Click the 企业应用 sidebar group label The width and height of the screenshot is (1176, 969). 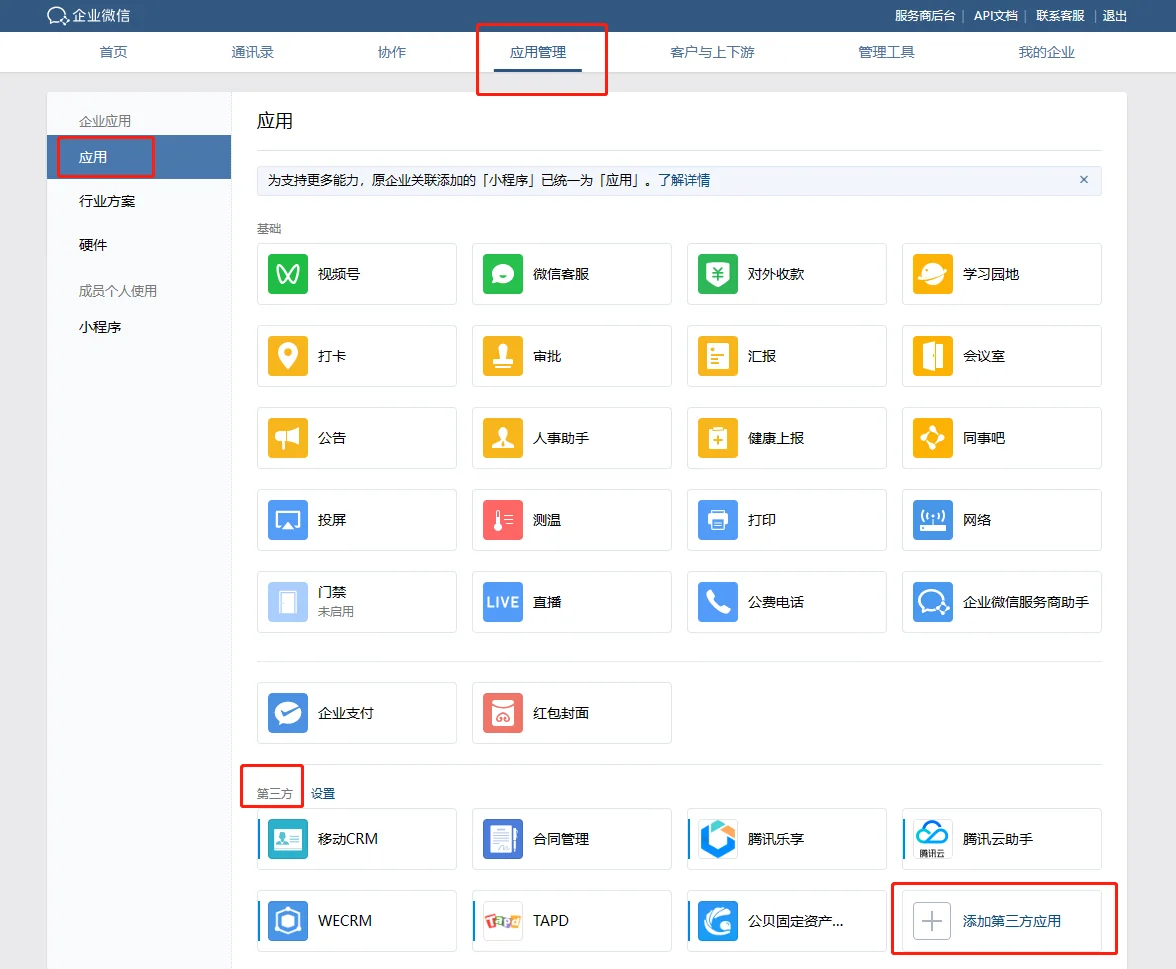[104, 121]
